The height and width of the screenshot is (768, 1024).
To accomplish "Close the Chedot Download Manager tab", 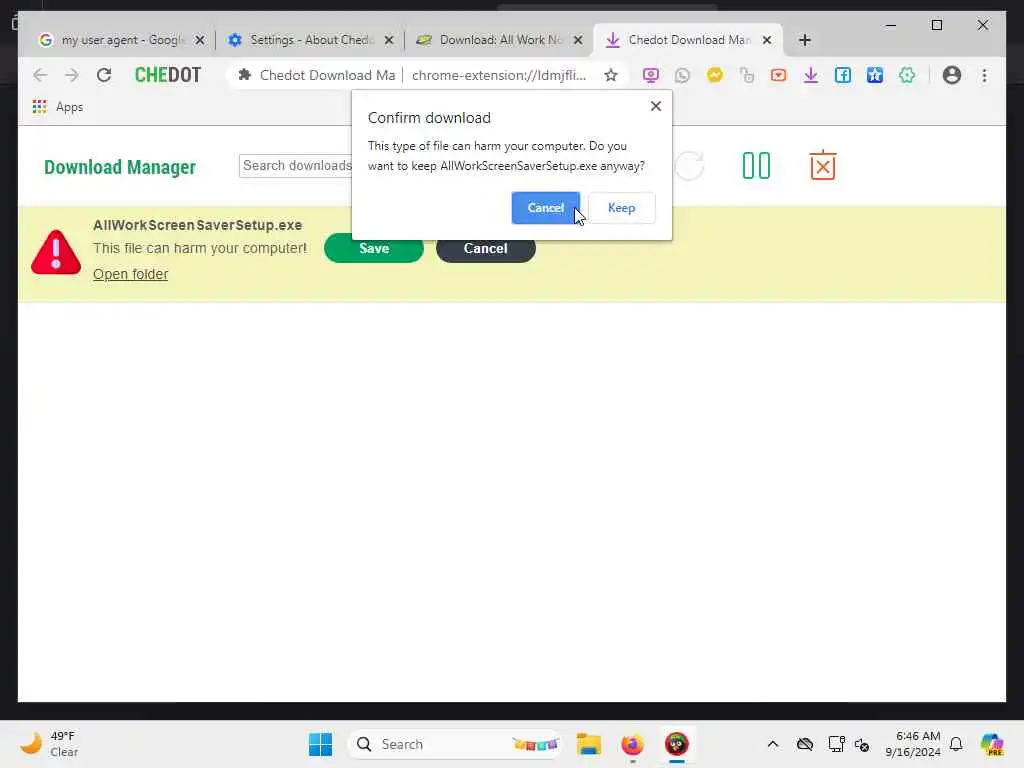I will pyautogui.click(x=767, y=40).
